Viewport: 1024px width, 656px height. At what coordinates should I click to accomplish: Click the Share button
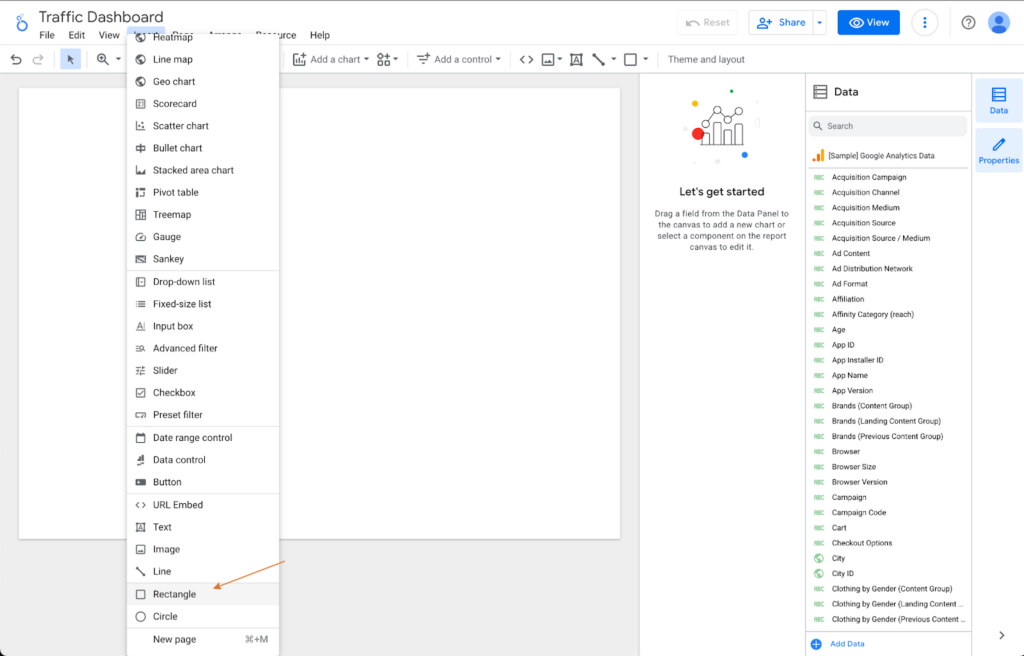click(x=781, y=22)
